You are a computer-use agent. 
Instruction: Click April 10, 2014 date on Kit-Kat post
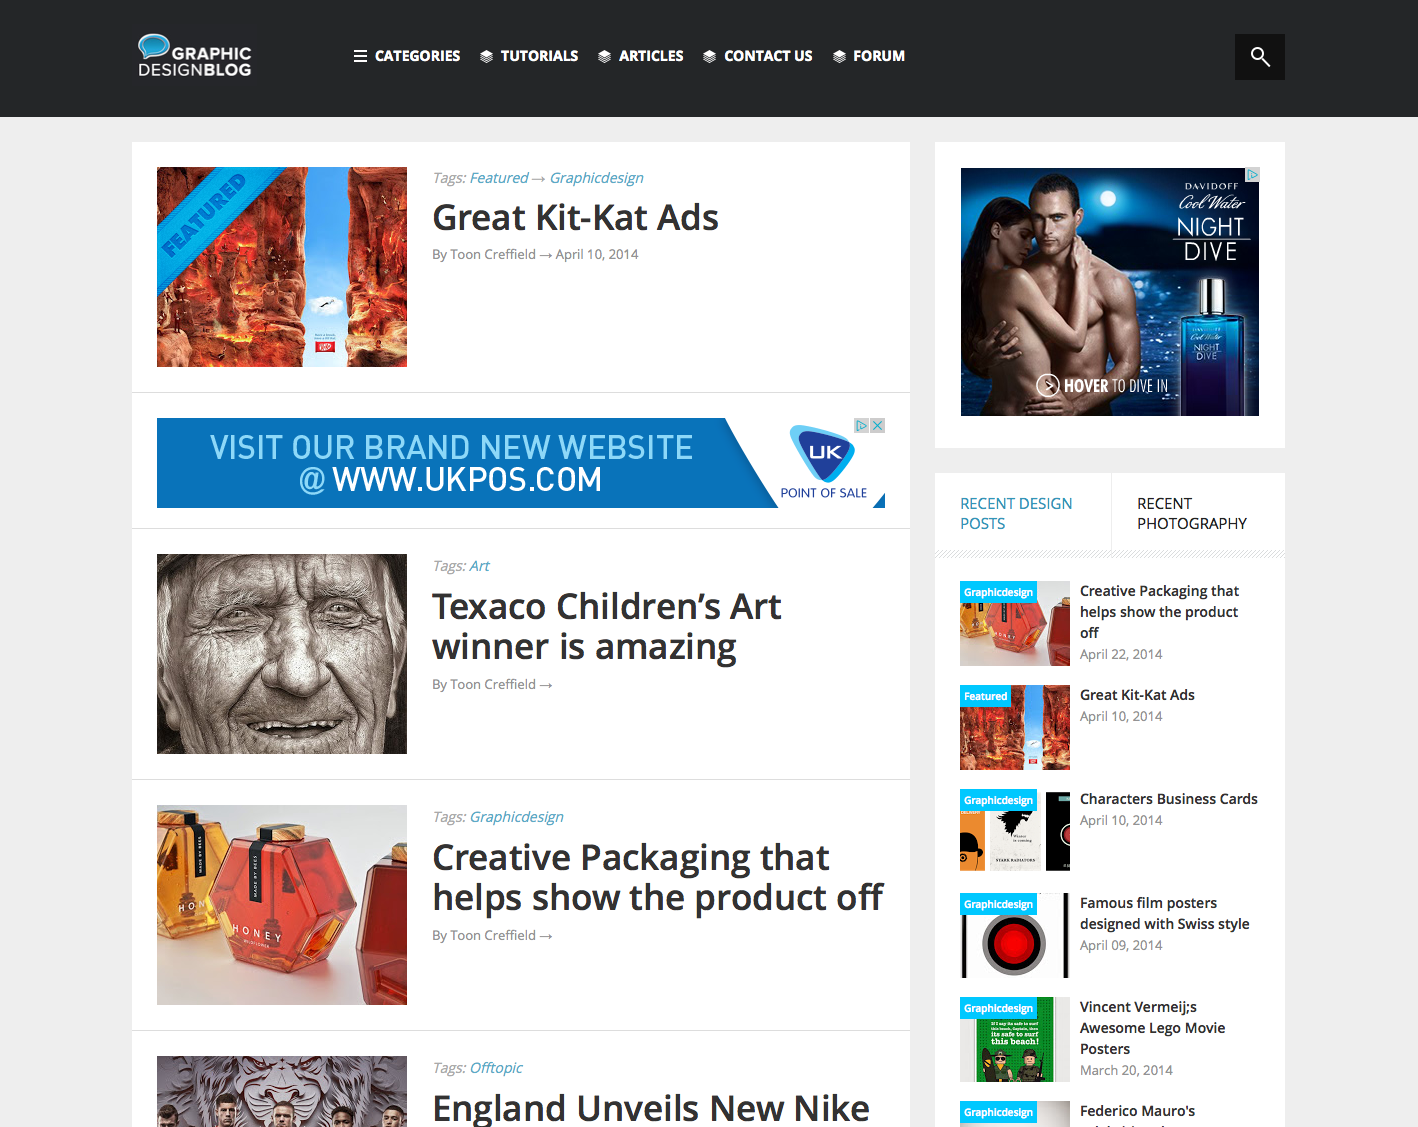pyautogui.click(x=597, y=255)
